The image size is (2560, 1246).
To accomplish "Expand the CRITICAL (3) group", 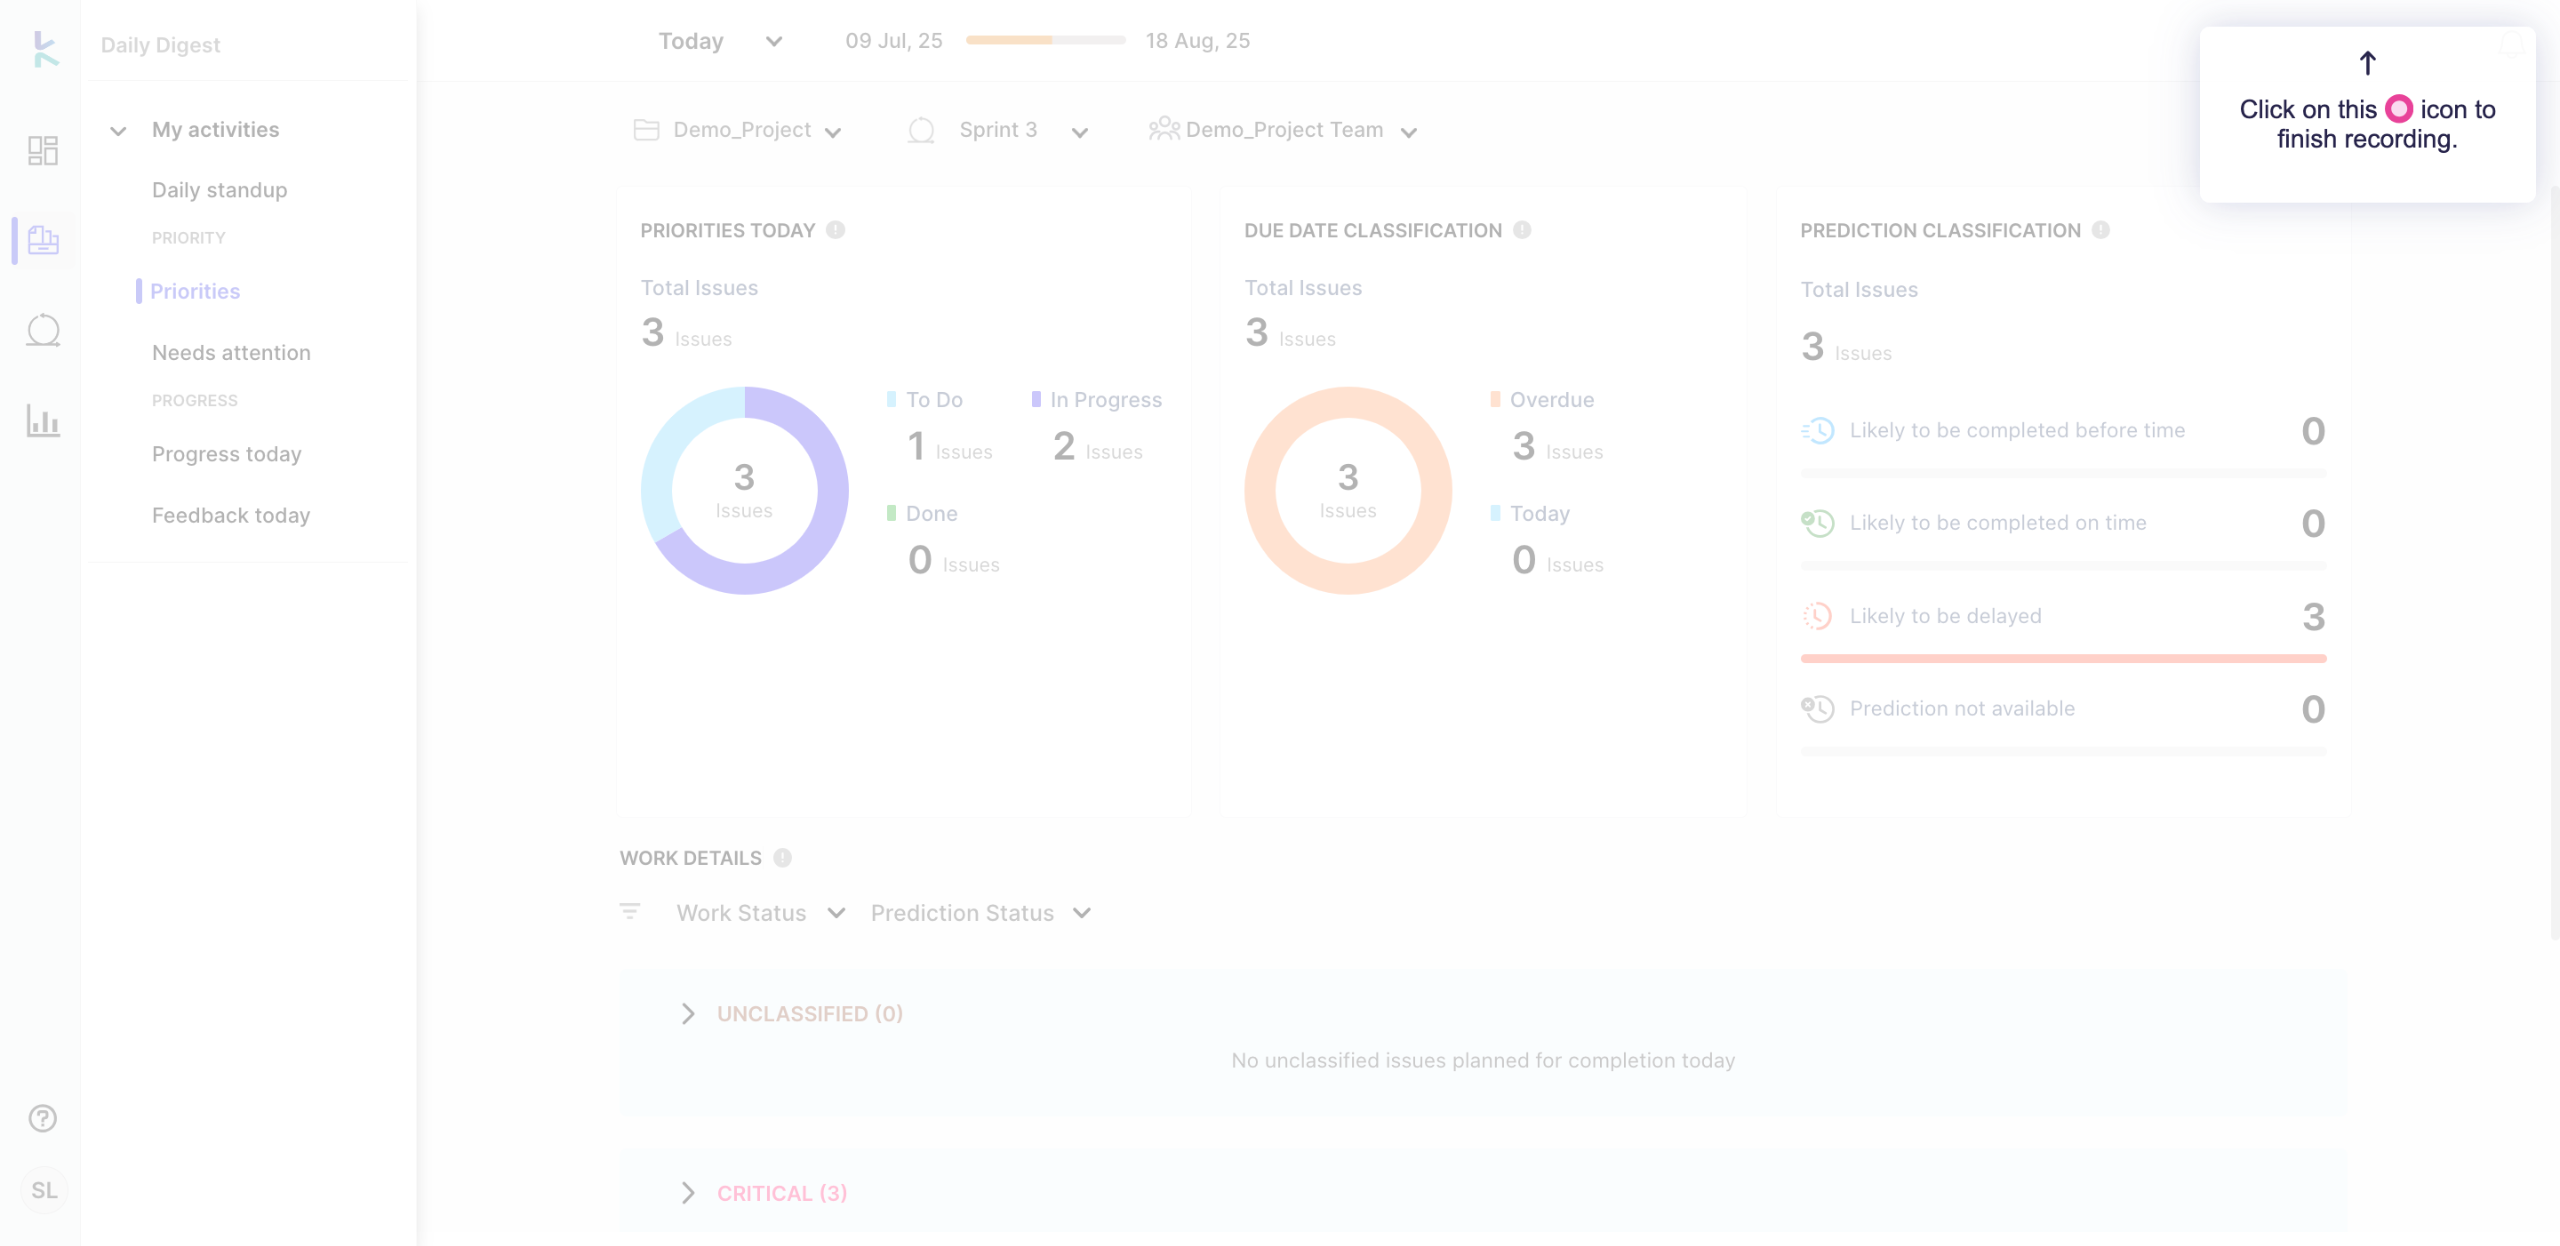I will pyautogui.click(x=688, y=1193).
